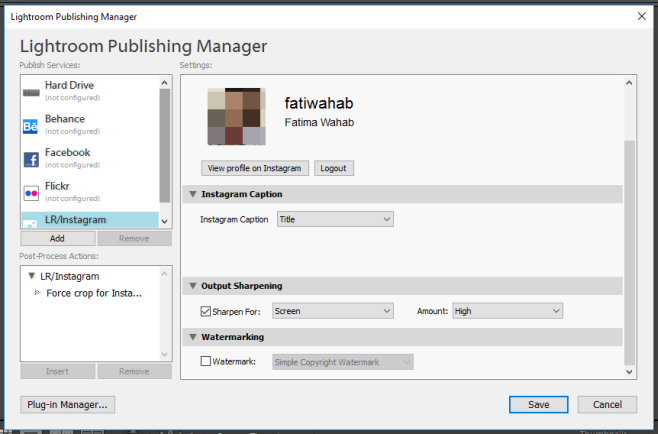Viewport: 658px width, 434px height.
Task: Select the LR/Instagram publish service
Action: [x=90, y=220]
